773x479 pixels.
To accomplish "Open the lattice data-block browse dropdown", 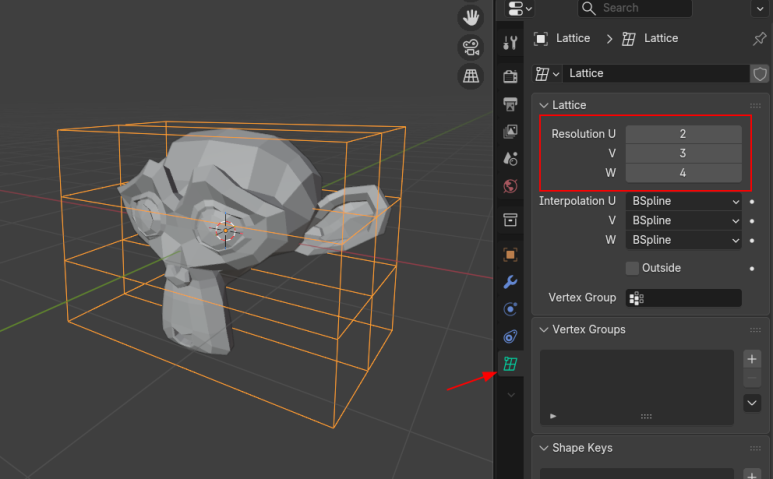I will [547, 73].
